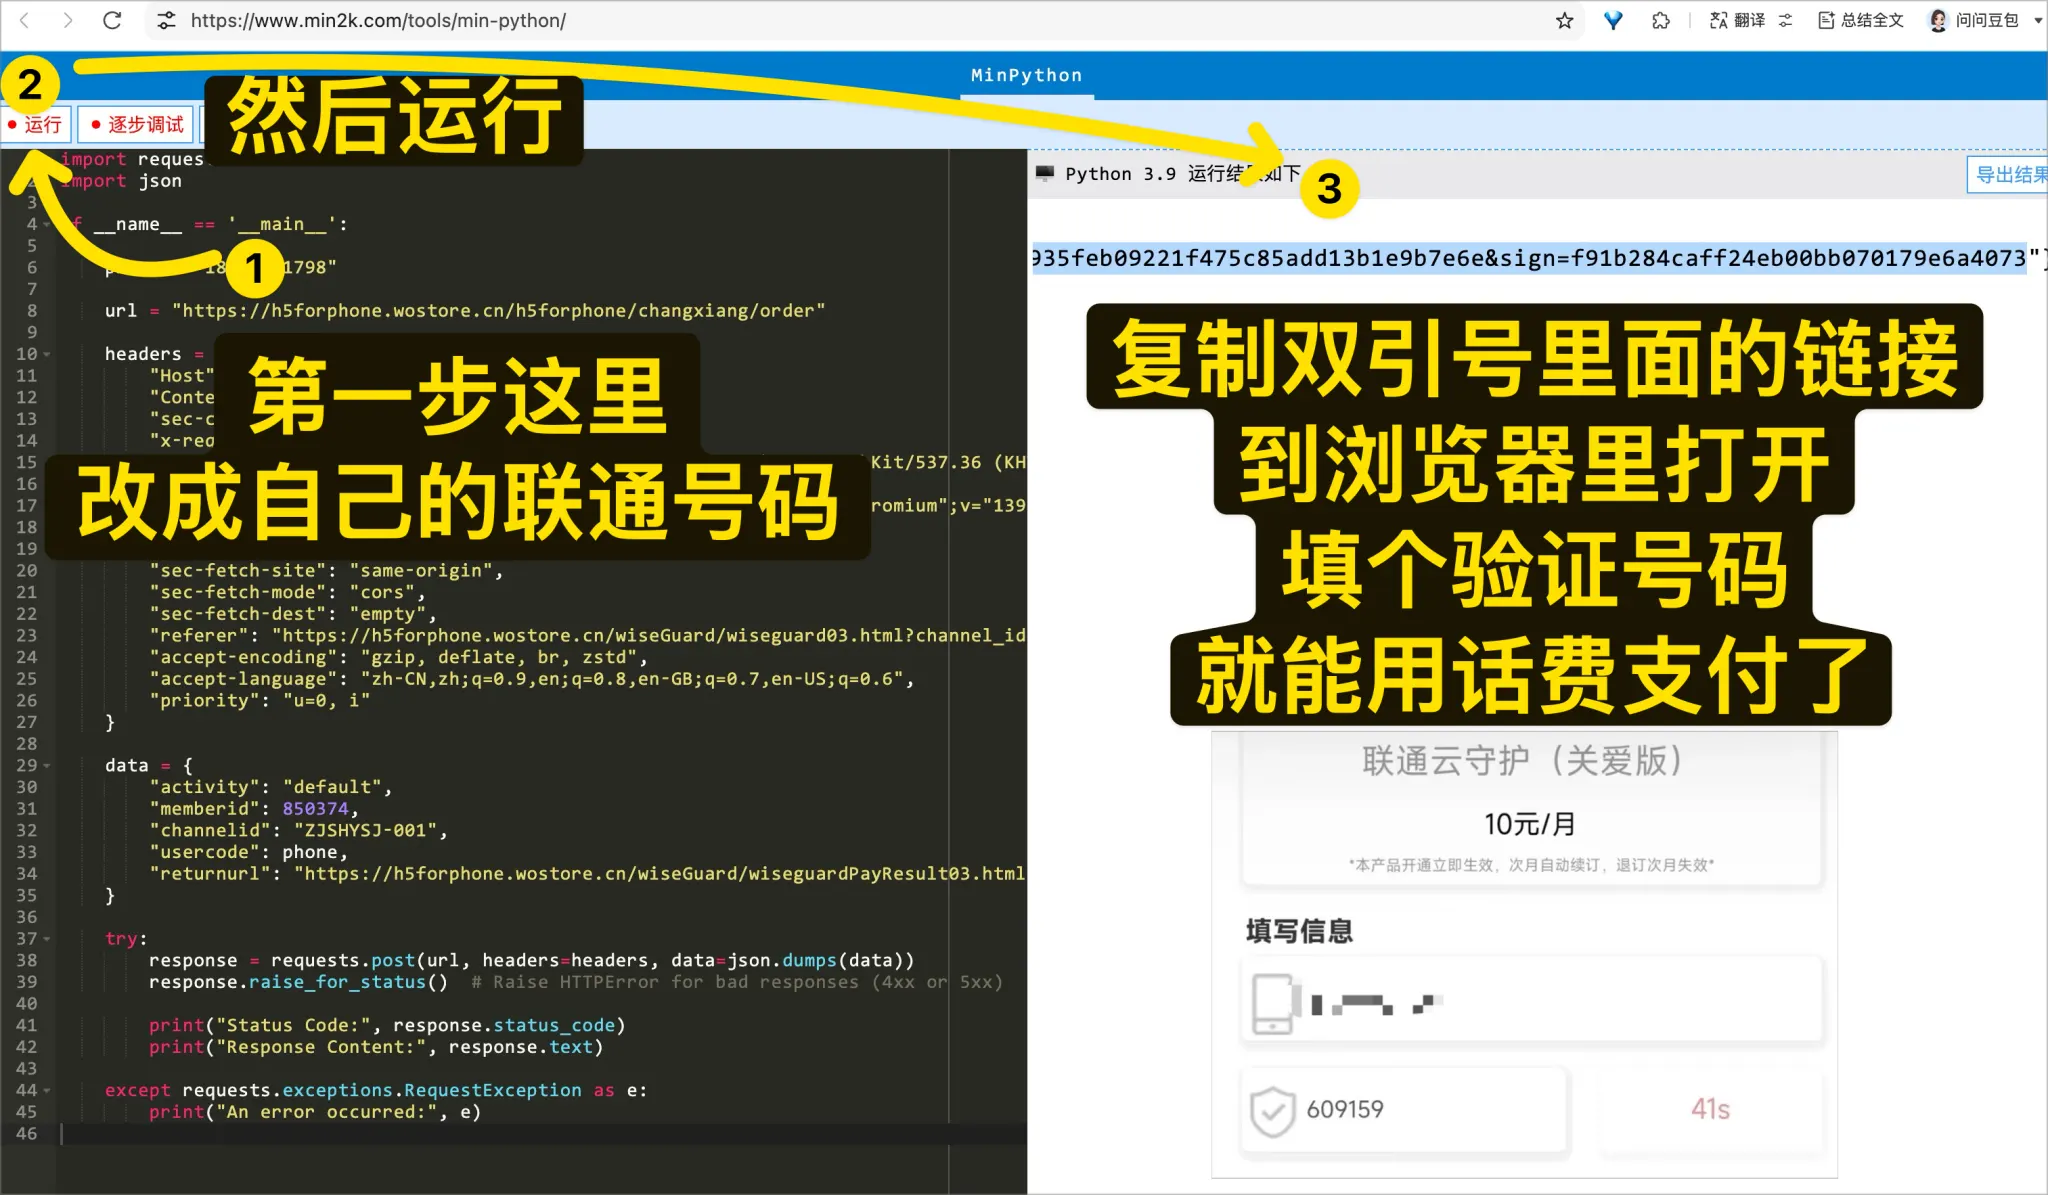Image resolution: width=2048 pixels, height=1195 pixels.
Task: Open the 问问豆包 dropdown arrow
Action: pyautogui.click(x=2038, y=20)
